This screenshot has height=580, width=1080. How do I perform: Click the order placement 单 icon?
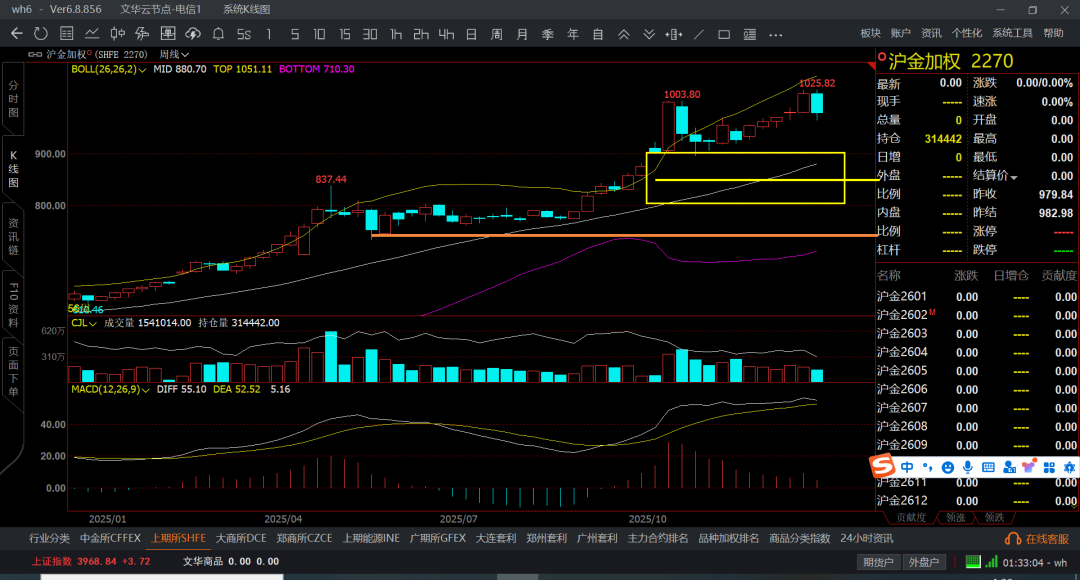167,34
